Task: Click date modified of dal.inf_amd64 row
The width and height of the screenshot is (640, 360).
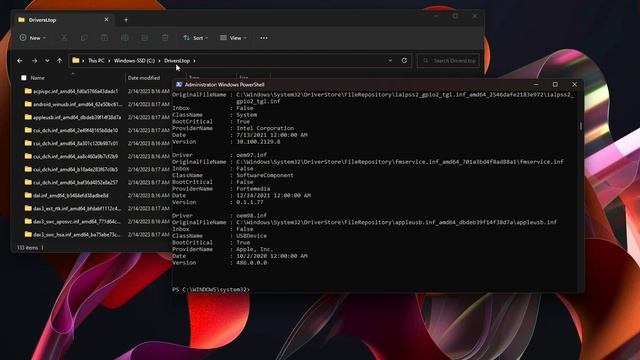Action: (x=149, y=195)
